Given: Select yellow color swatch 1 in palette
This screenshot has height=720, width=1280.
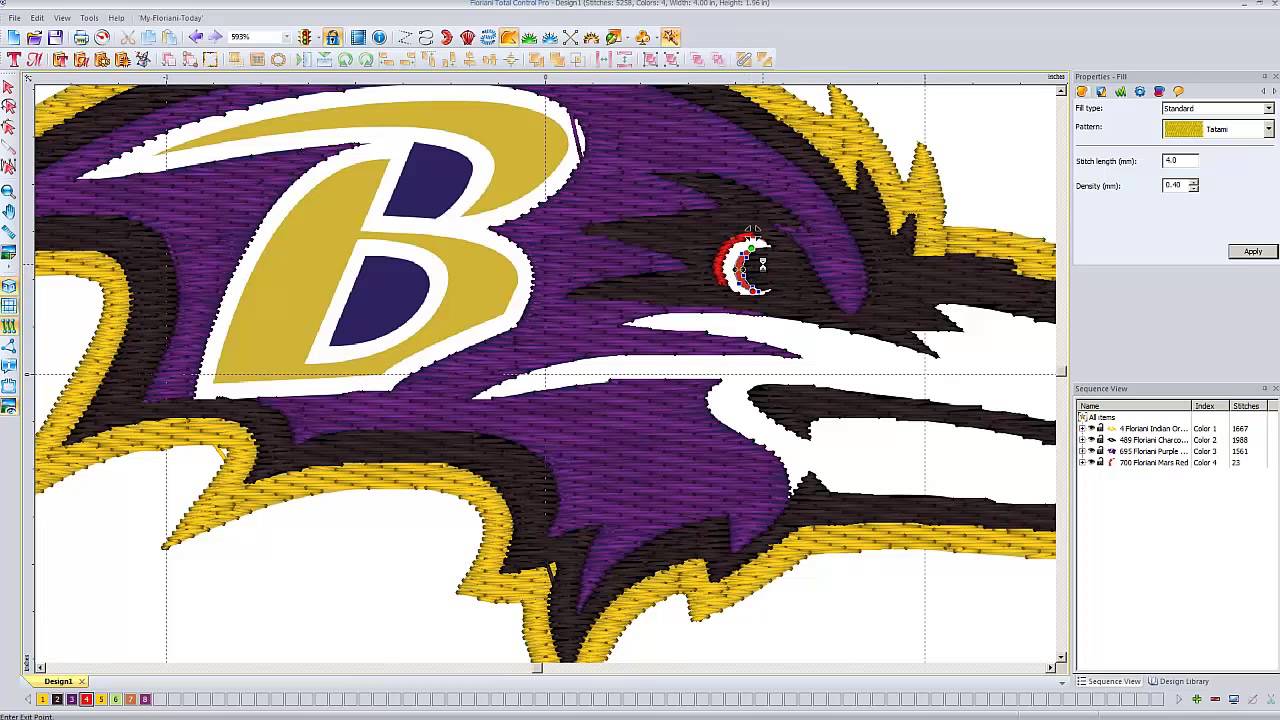Looking at the screenshot, I should (43, 699).
